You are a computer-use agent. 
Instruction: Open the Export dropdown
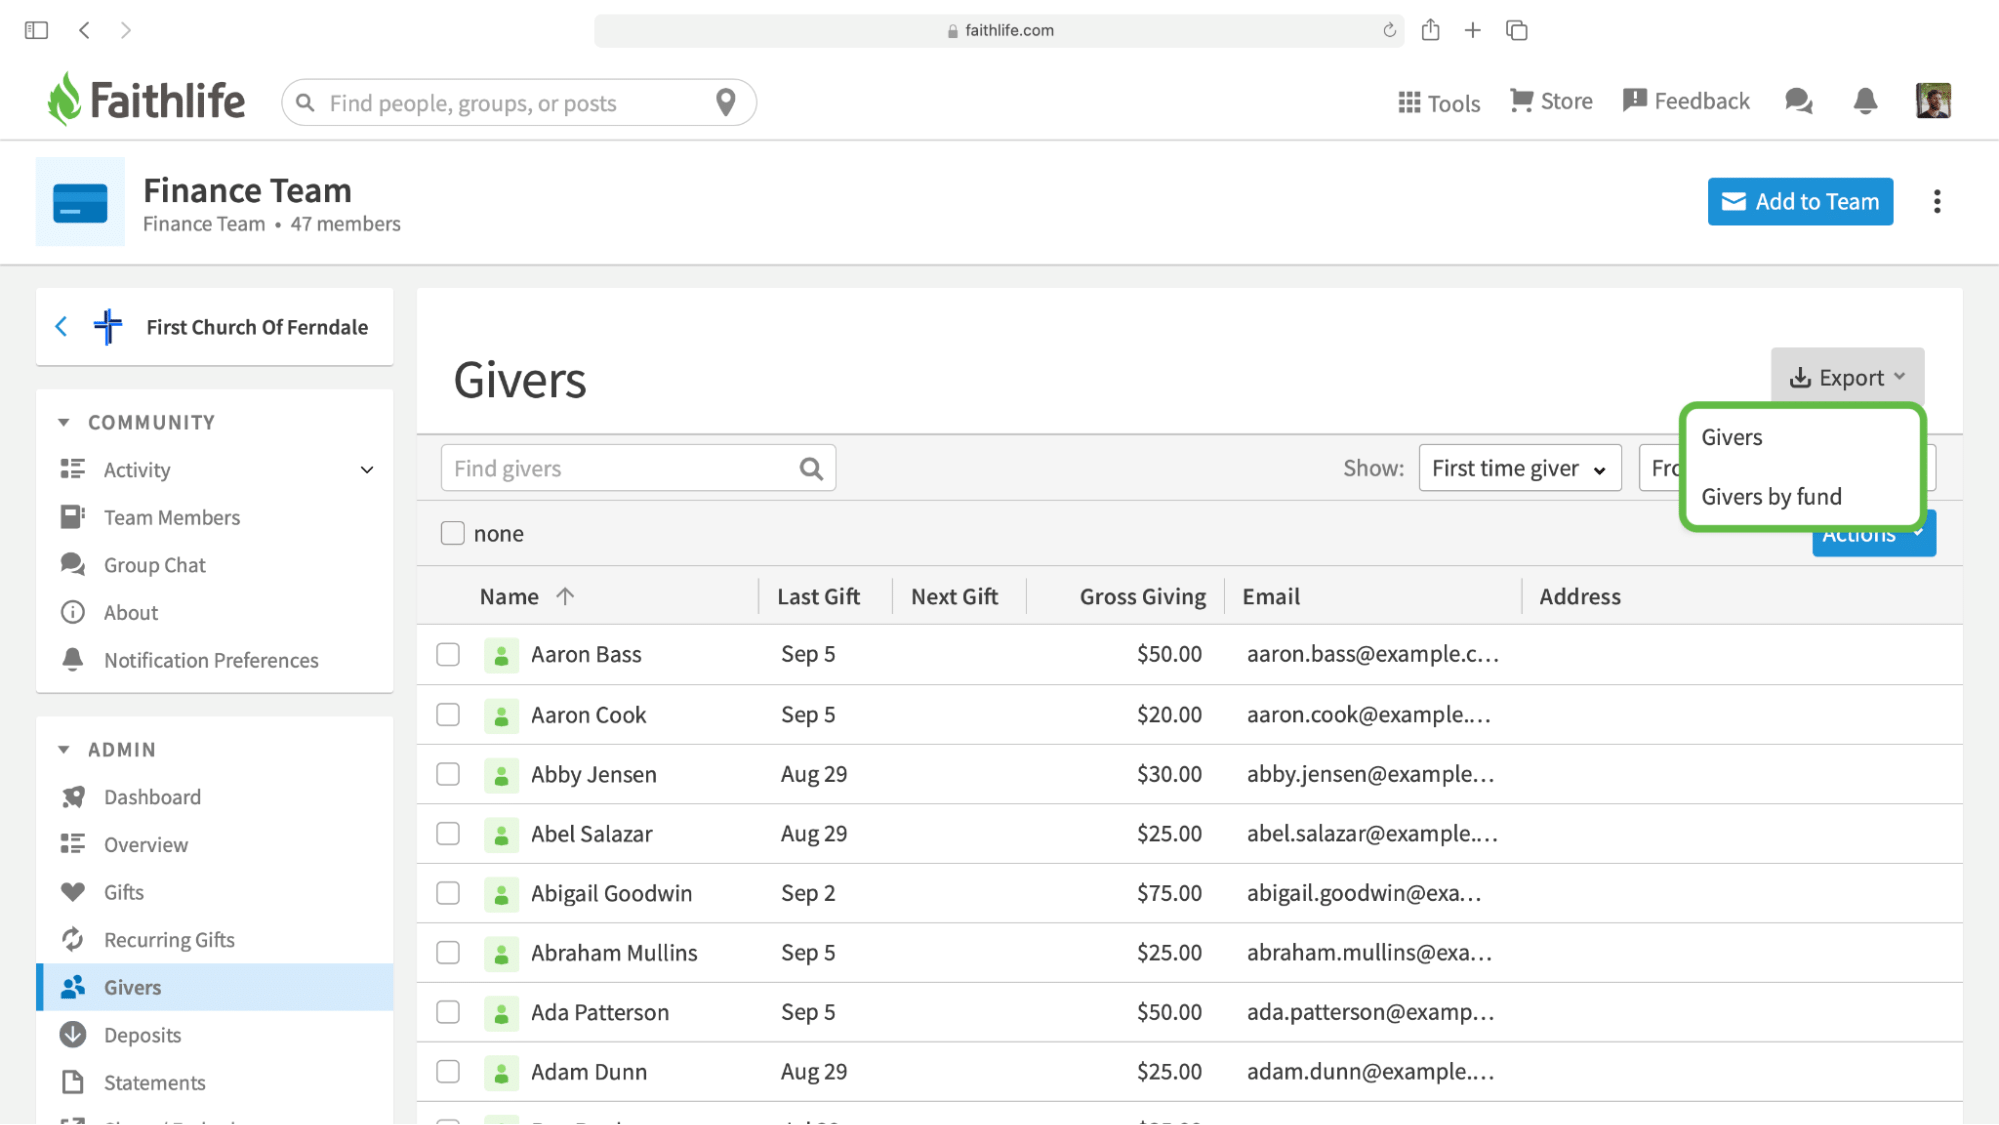coord(1847,377)
